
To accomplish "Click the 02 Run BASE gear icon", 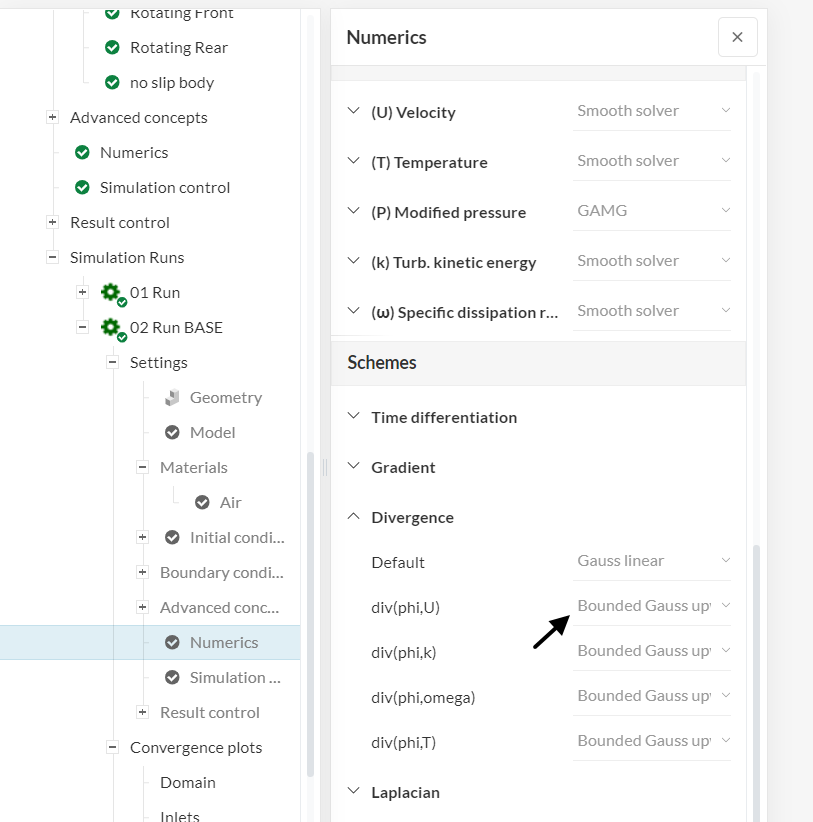I will [112, 328].
